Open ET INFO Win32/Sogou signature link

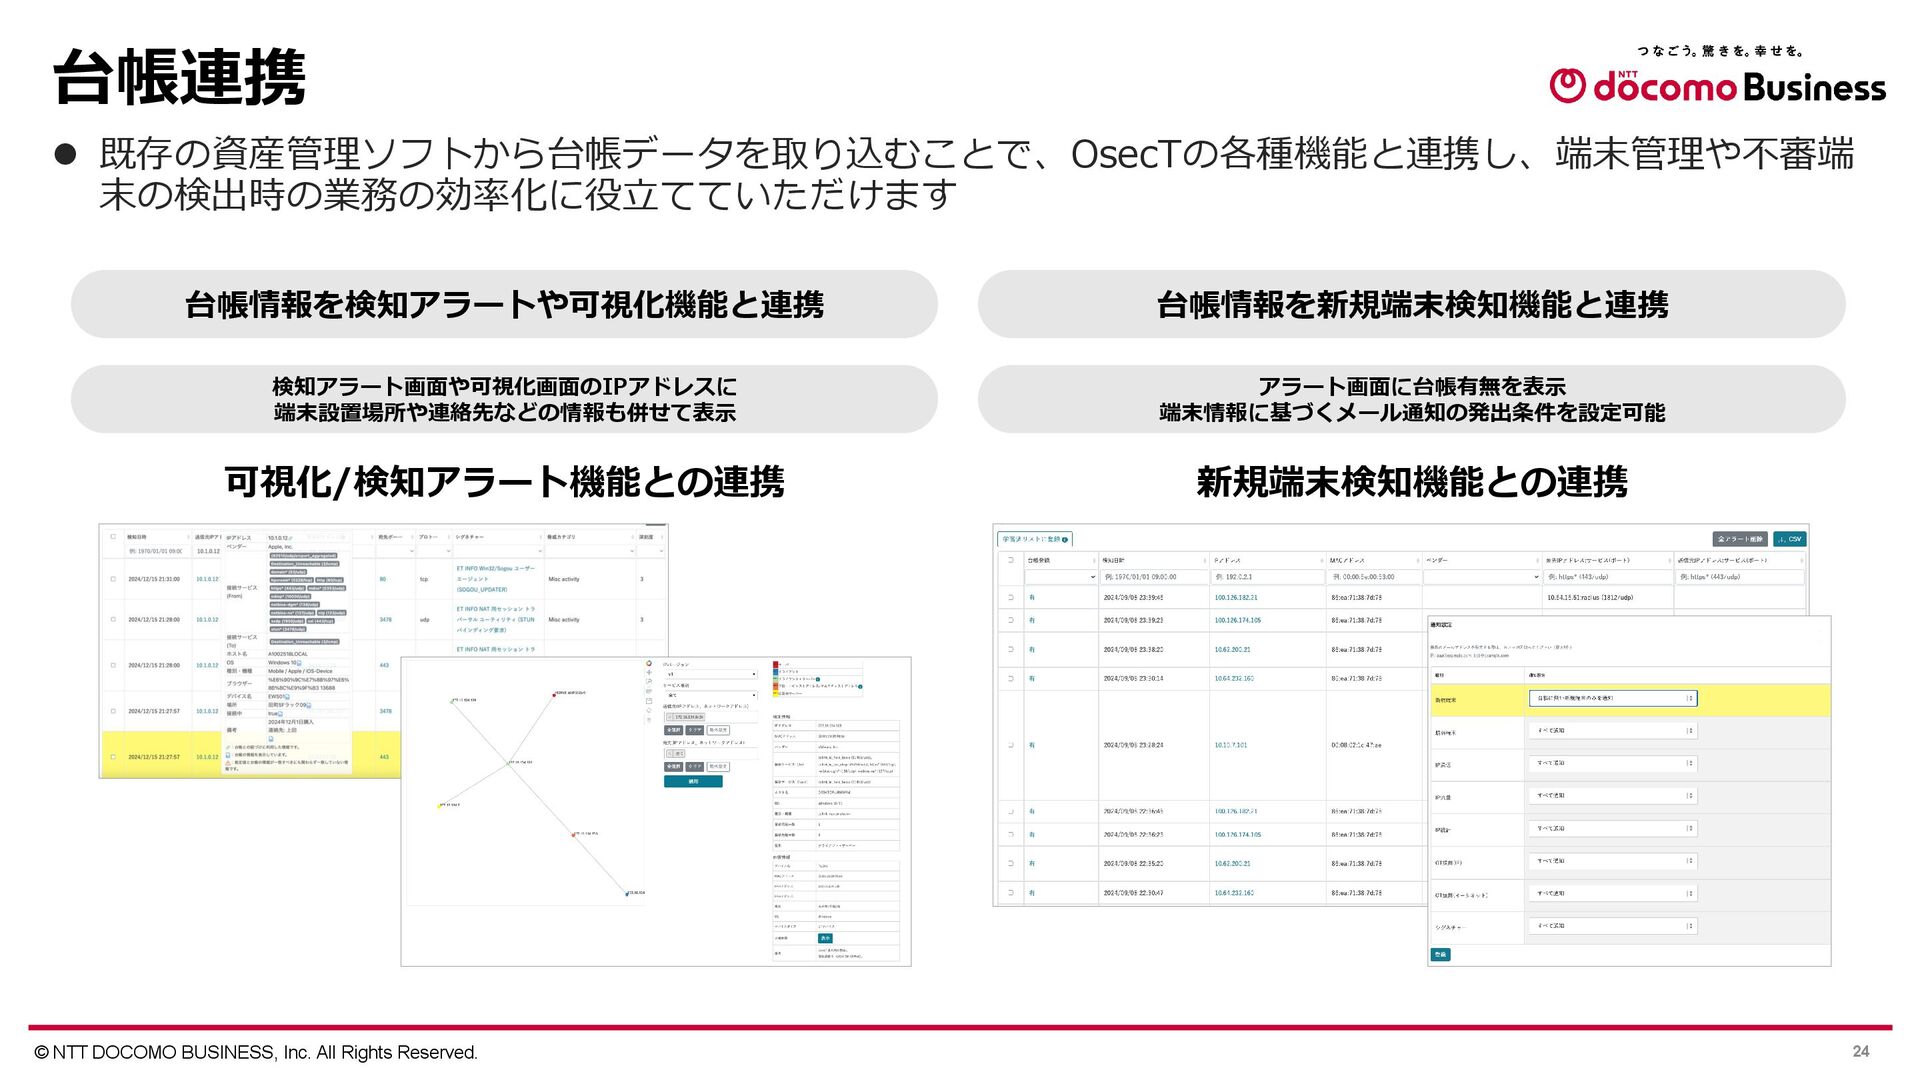pyautogui.click(x=496, y=579)
